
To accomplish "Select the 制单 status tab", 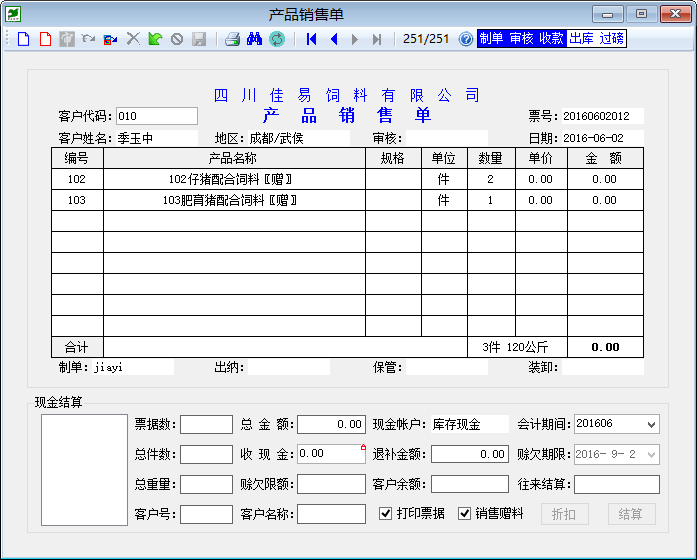I will coord(491,39).
